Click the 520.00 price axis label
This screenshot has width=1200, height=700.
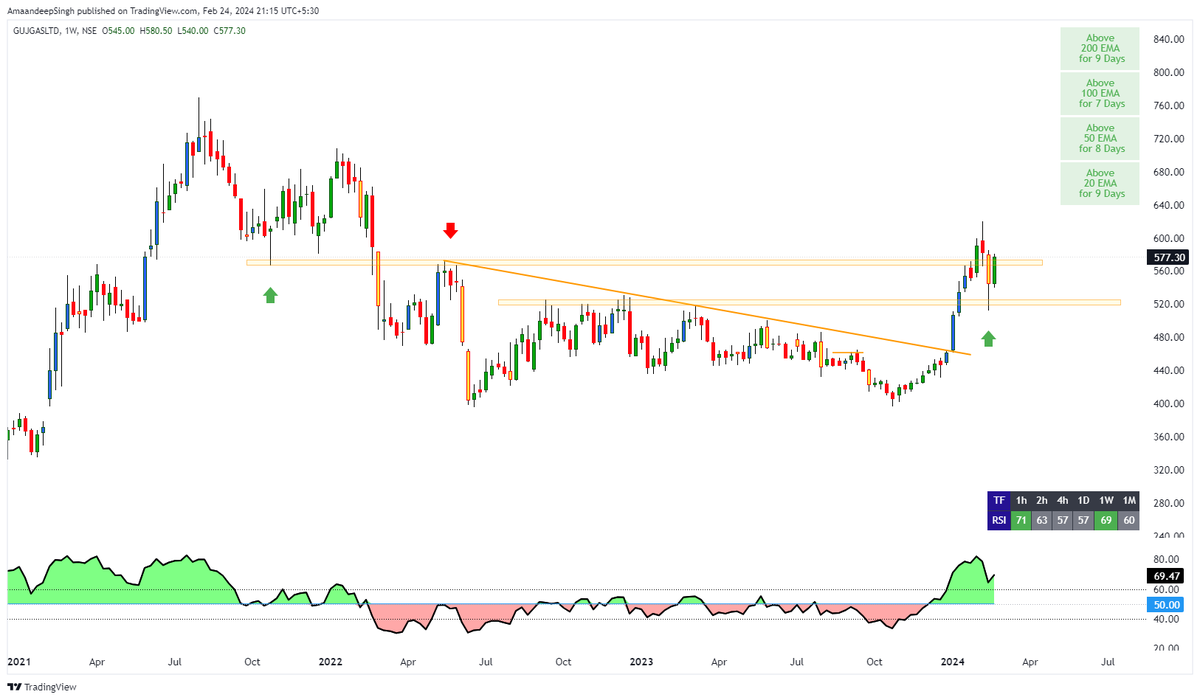(x=1168, y=304)
